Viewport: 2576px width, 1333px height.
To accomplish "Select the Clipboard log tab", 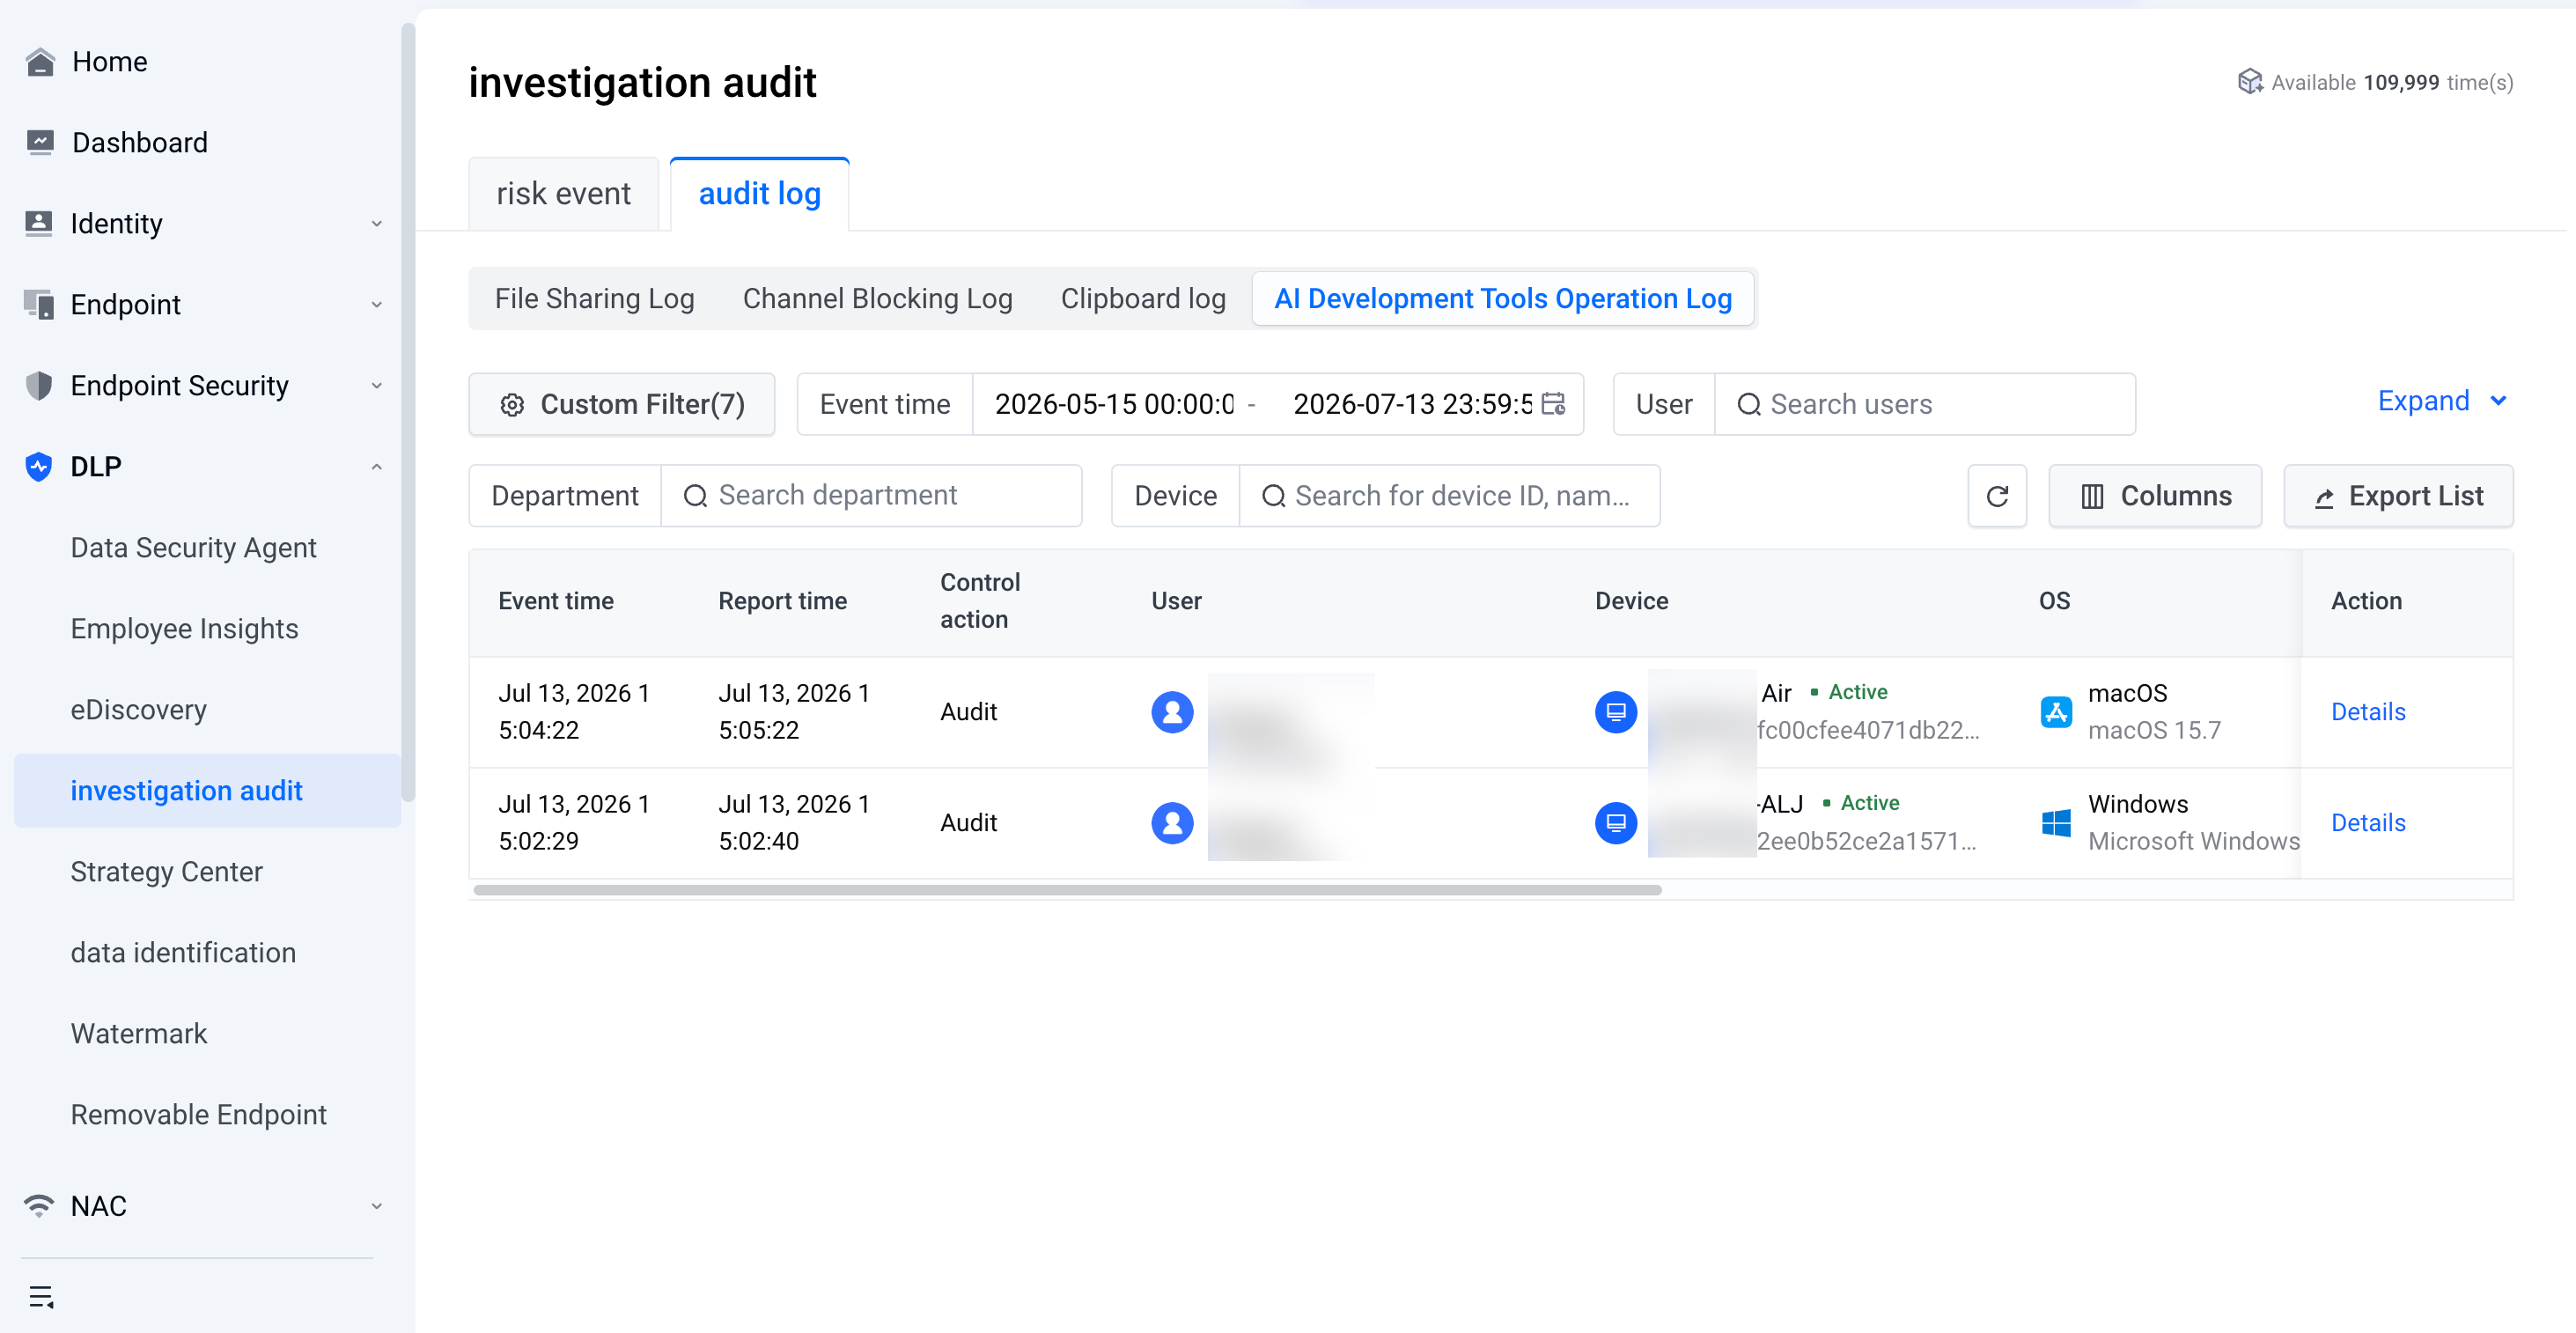I will pos(1143,299).
